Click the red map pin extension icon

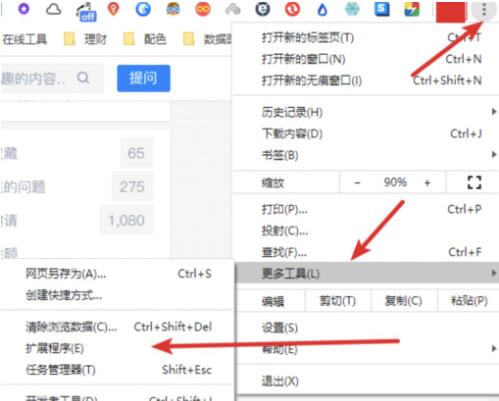click(114, 9)
